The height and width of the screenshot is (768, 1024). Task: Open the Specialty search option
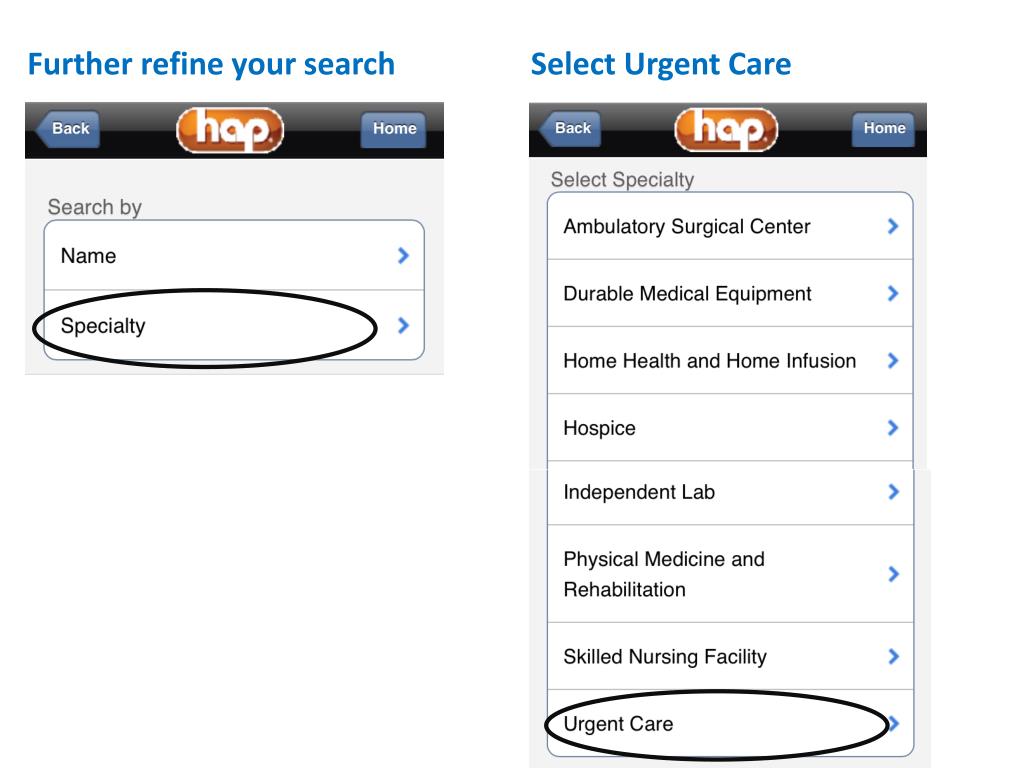(234, 325)
